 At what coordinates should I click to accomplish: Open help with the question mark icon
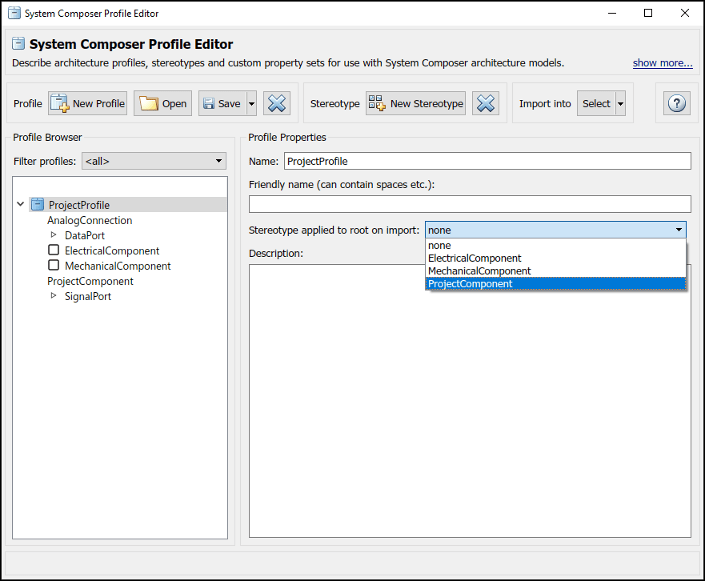click(677, 103)
